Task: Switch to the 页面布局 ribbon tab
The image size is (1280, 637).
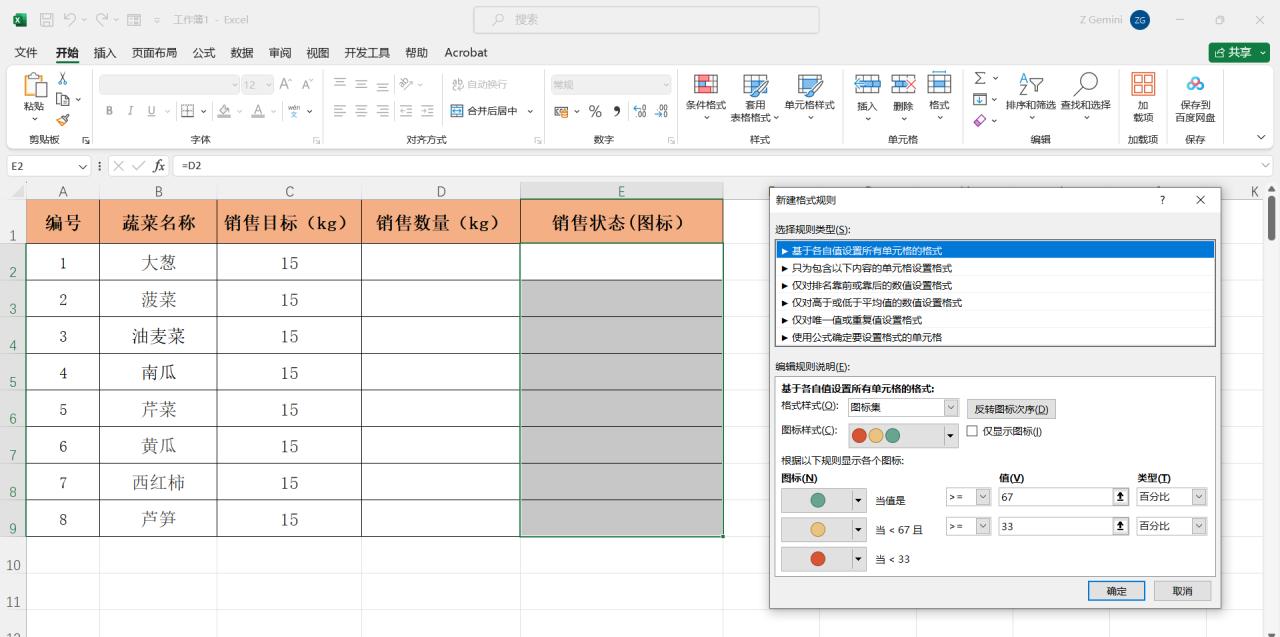Action: (155, 53)
